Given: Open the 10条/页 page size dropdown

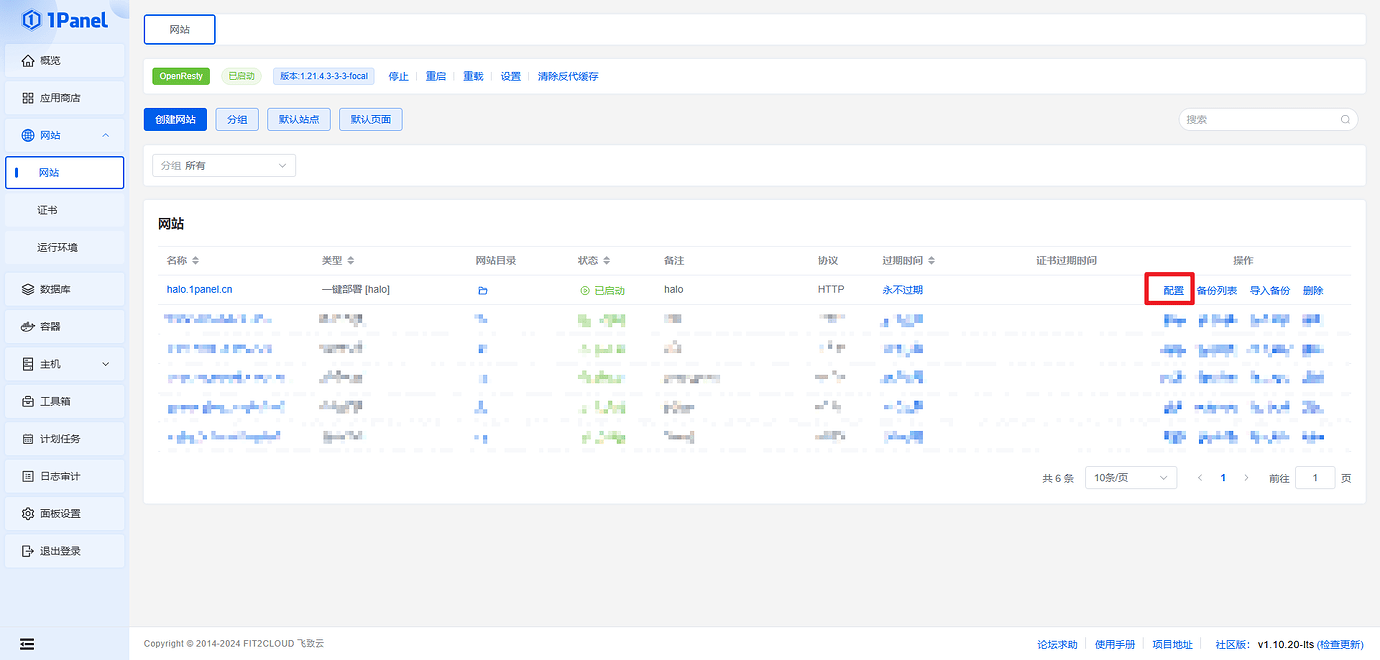Looking at the screenshot, I should tap(1130, 478).
